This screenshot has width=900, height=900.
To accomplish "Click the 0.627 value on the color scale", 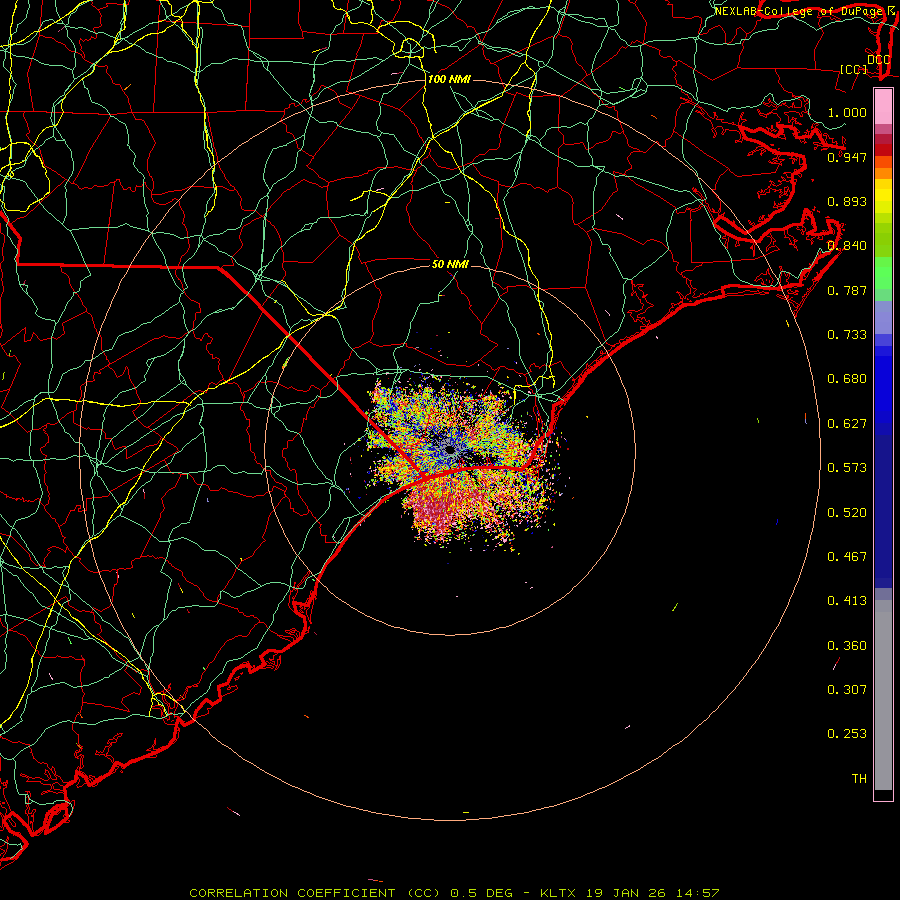I will (x=847, y=424).
